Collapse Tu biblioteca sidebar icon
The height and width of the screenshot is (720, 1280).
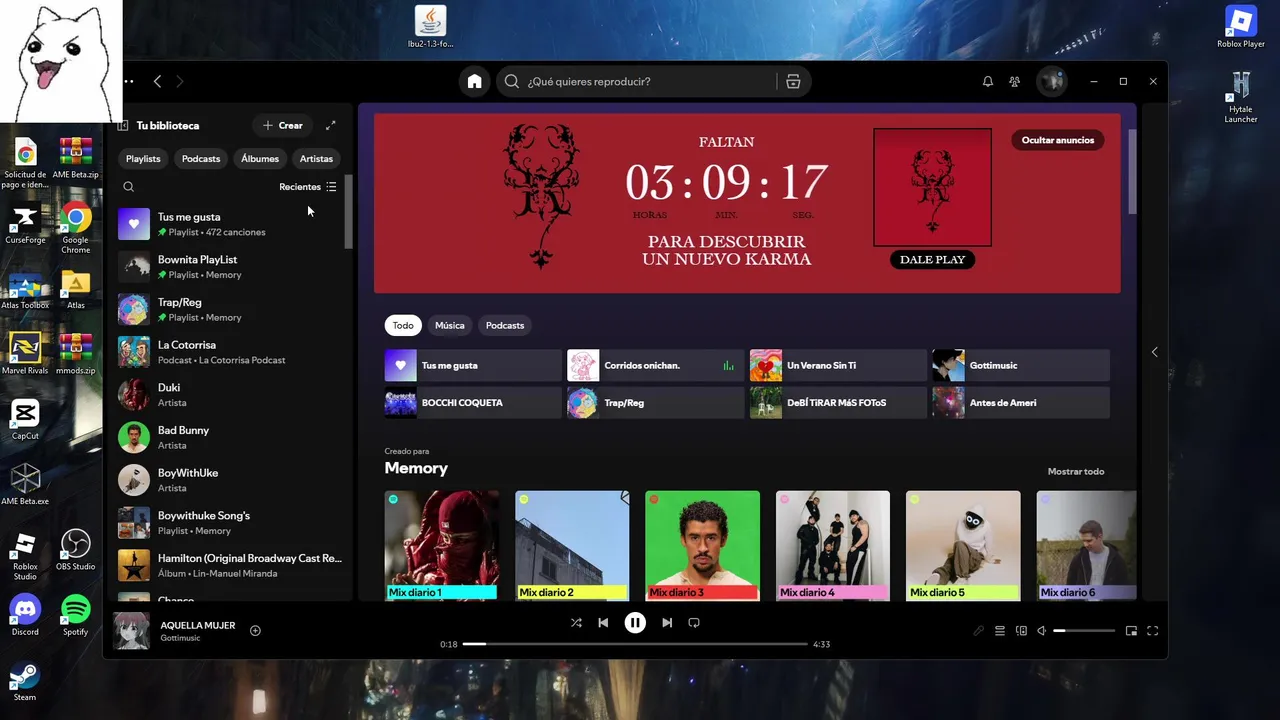pyautogui.click(x=123, y=126)
